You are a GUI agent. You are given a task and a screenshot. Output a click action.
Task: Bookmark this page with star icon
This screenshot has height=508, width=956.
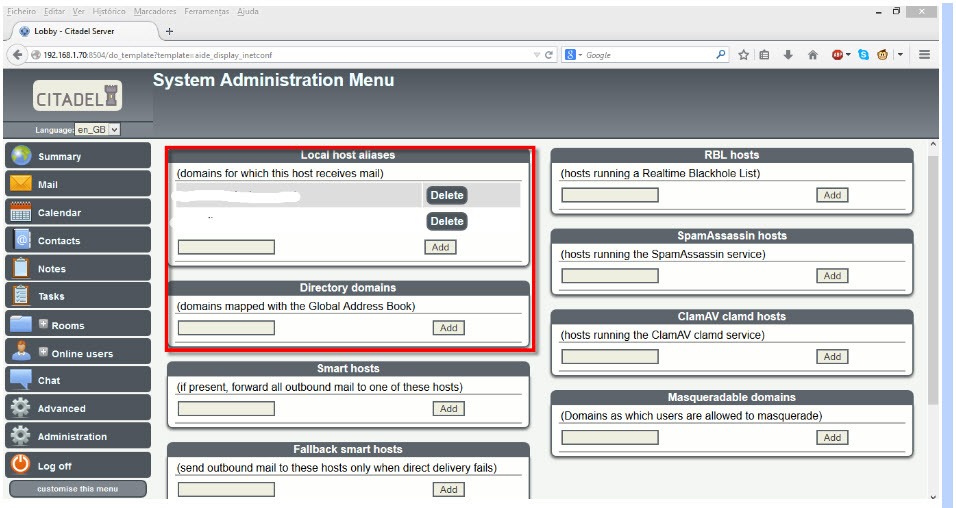point(744,55)
